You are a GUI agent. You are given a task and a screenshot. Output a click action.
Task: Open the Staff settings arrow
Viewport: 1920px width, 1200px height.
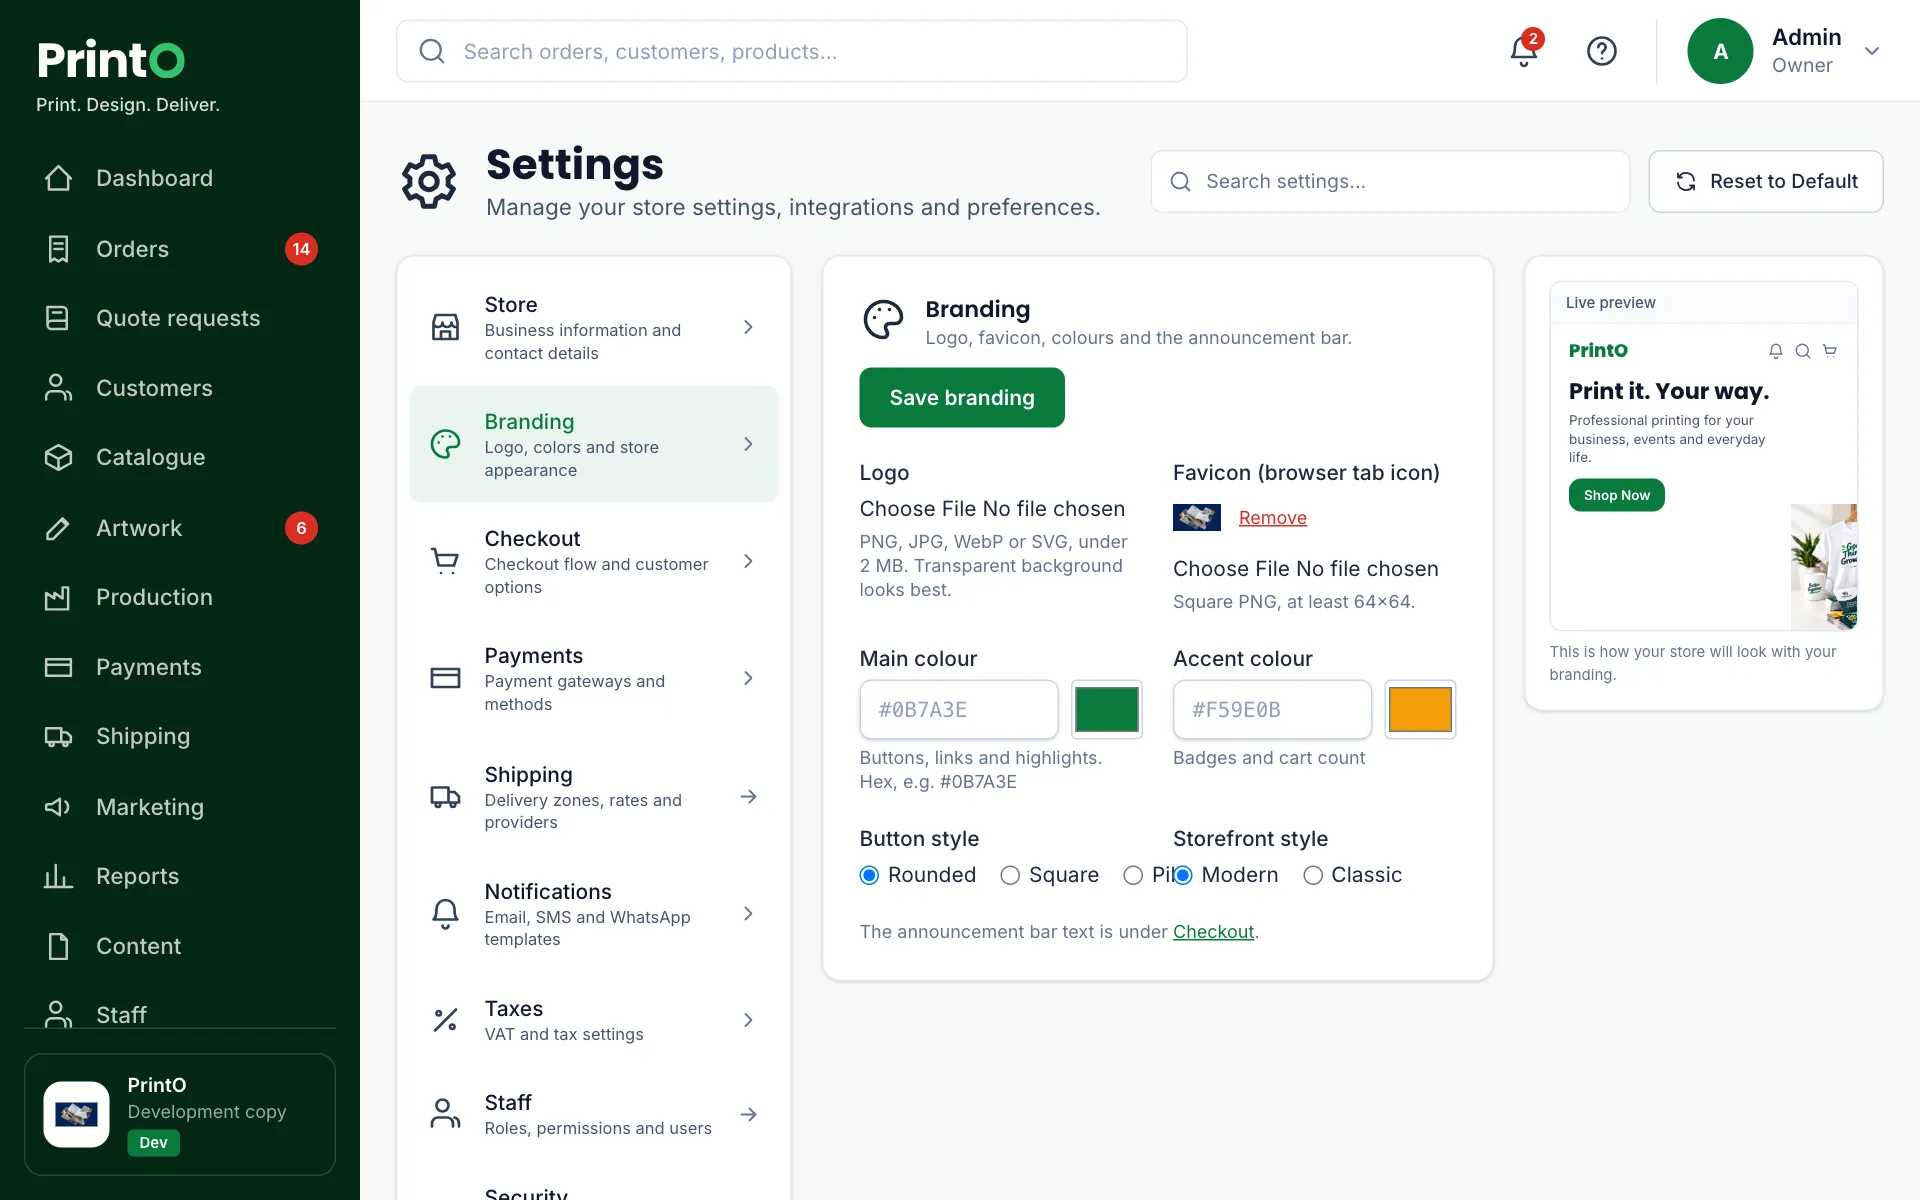tap(748, 1114)
